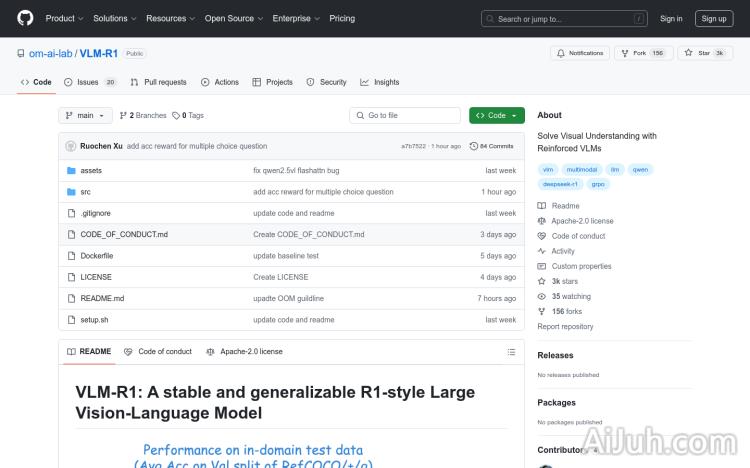Open the Pull requests tab
Viewport: 750px width, 468px height.
pyautogui.click(x=159, y=82)
